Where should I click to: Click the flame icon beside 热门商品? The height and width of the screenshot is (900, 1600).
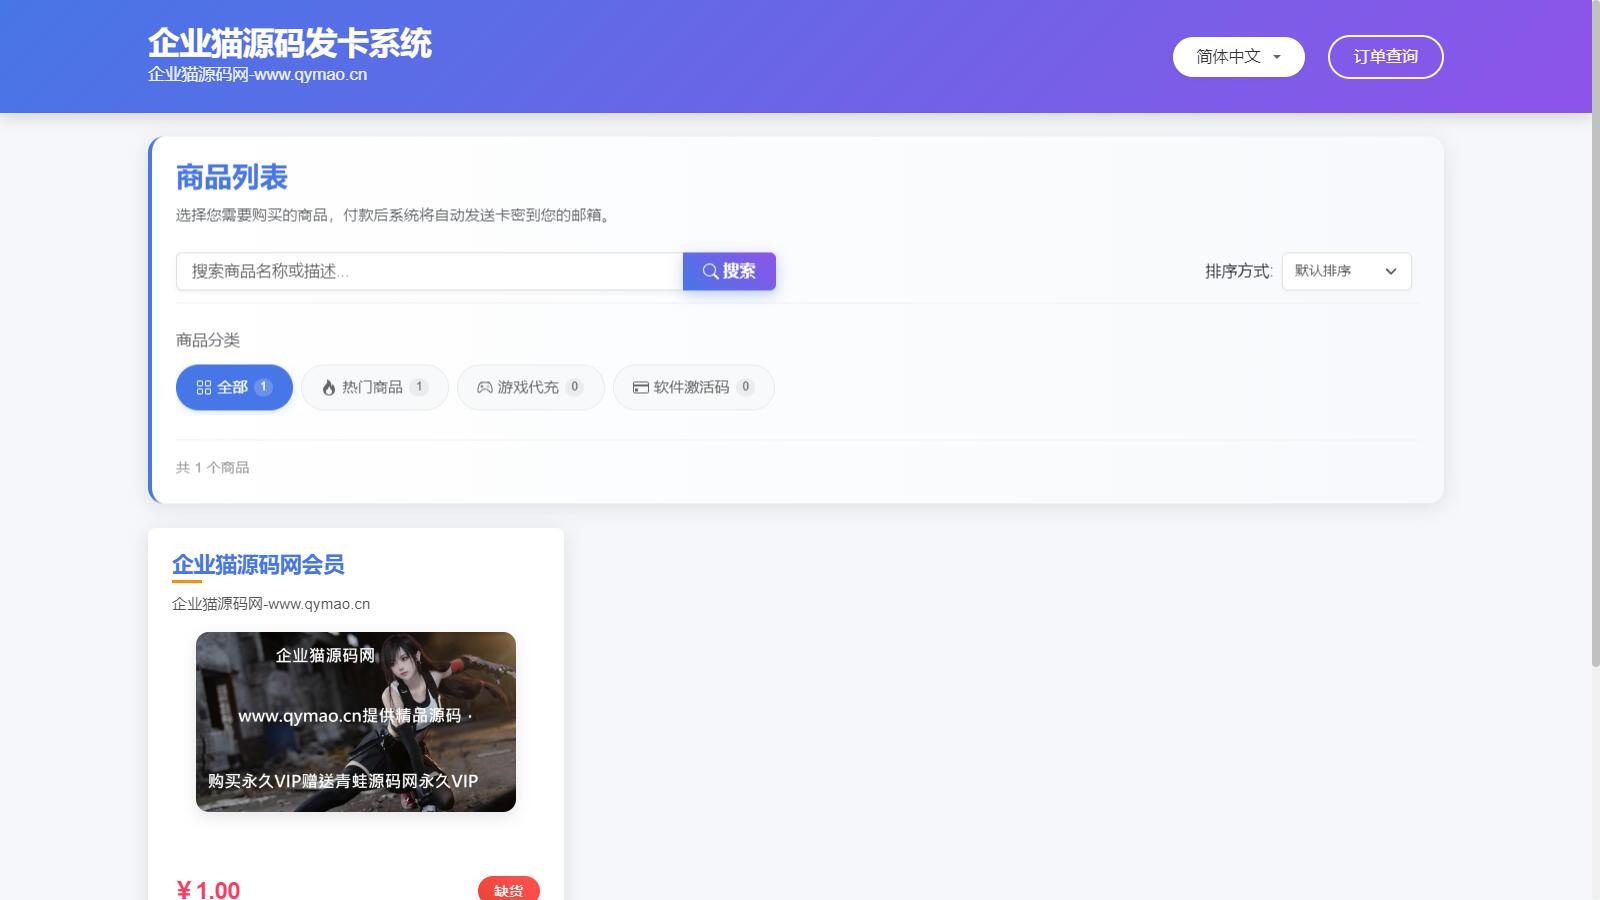point(329,387)
